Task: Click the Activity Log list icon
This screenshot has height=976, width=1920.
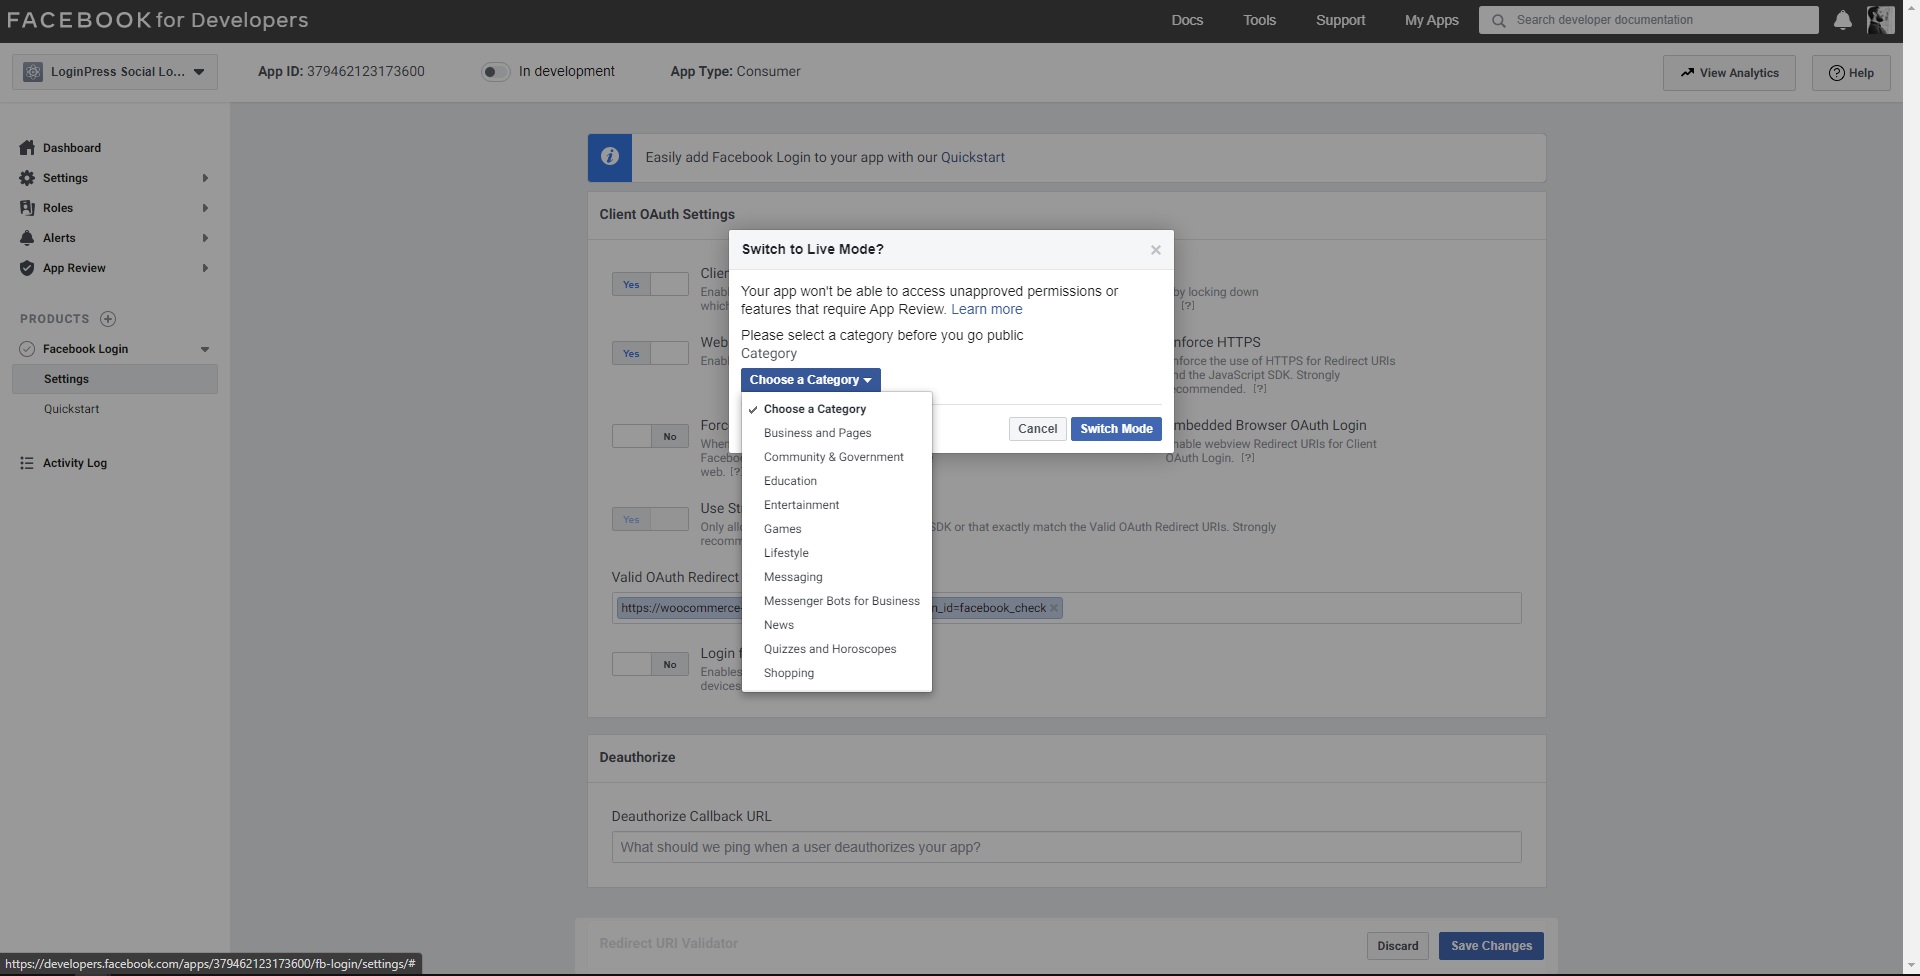Action: 27,463
